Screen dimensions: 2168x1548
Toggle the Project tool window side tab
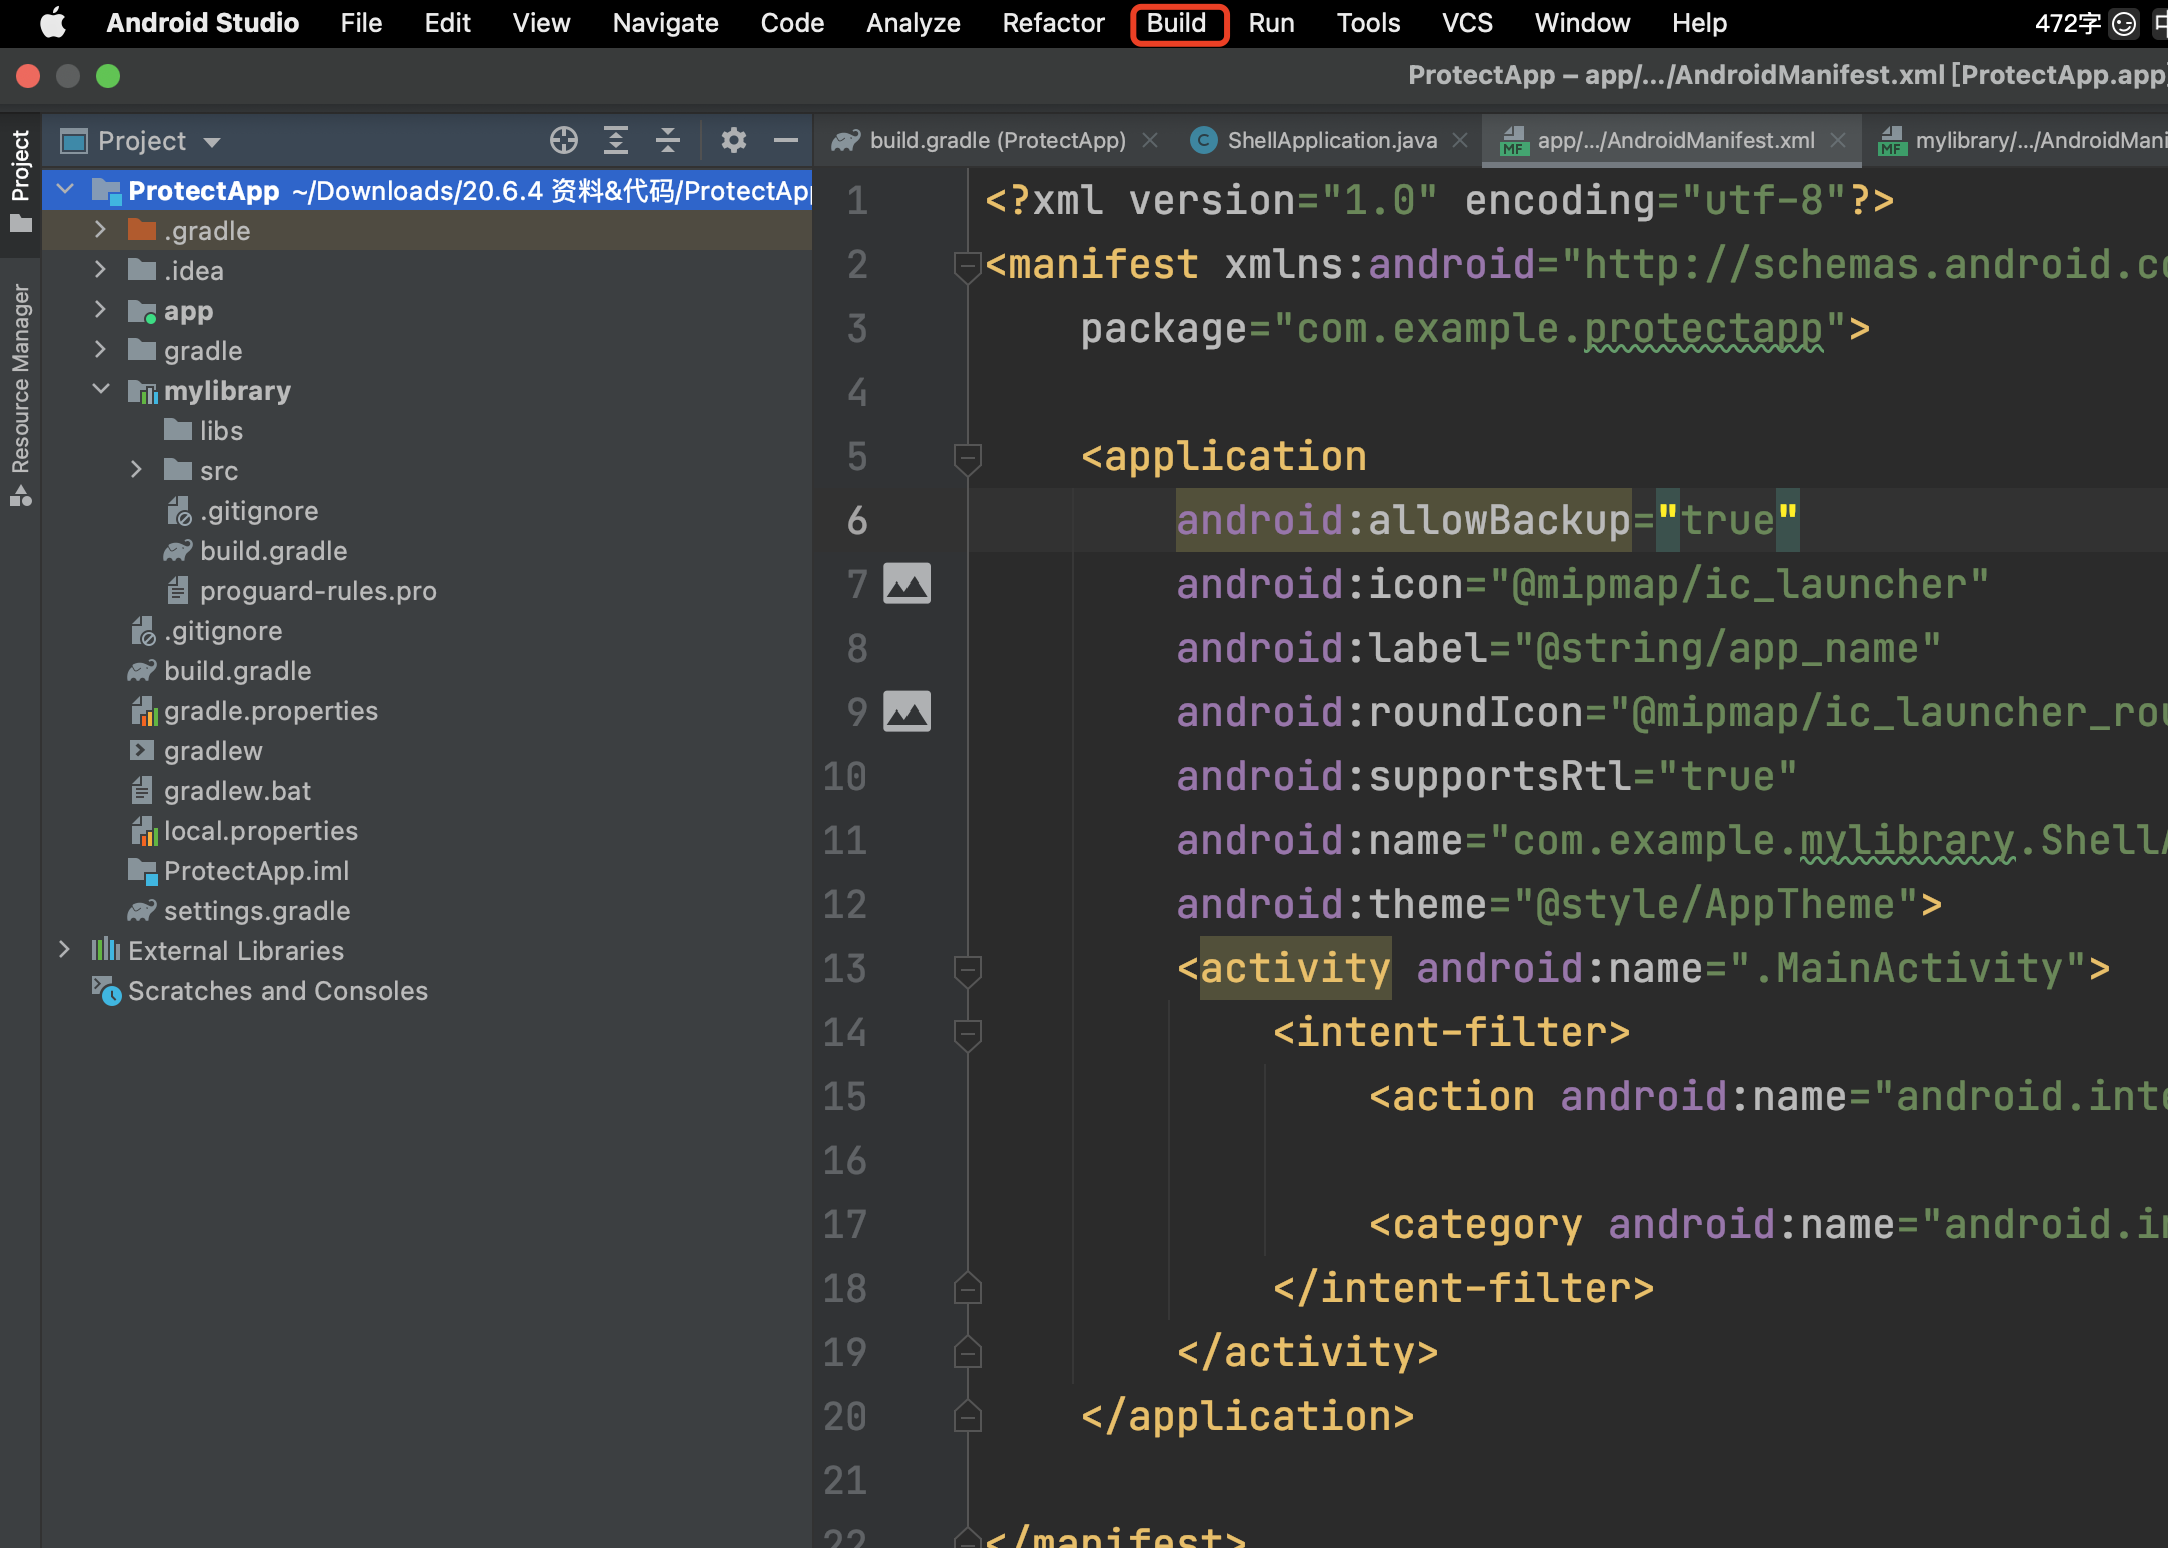click(20, 180)
